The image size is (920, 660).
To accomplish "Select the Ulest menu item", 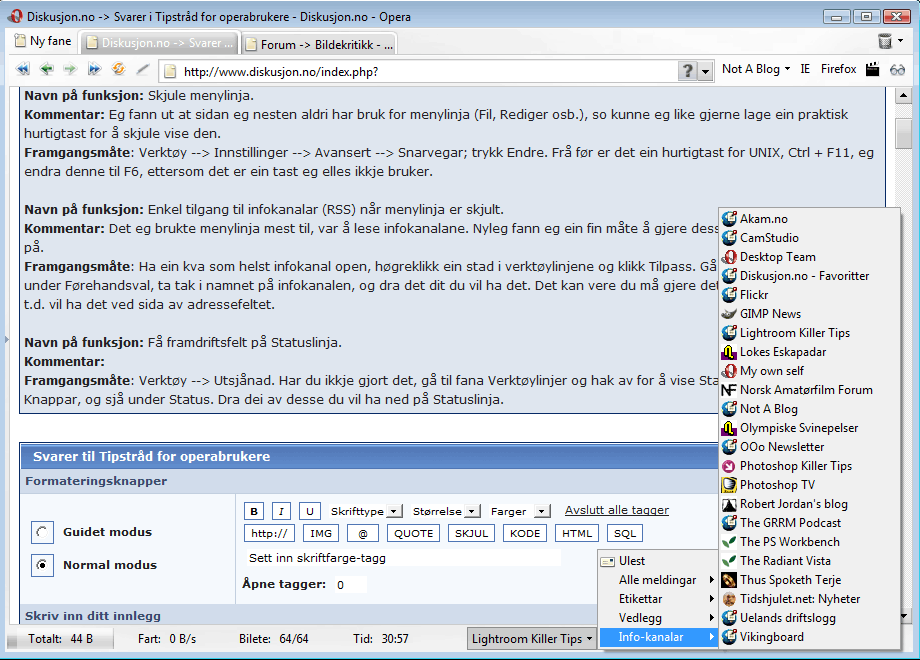I will pos(658,561).
